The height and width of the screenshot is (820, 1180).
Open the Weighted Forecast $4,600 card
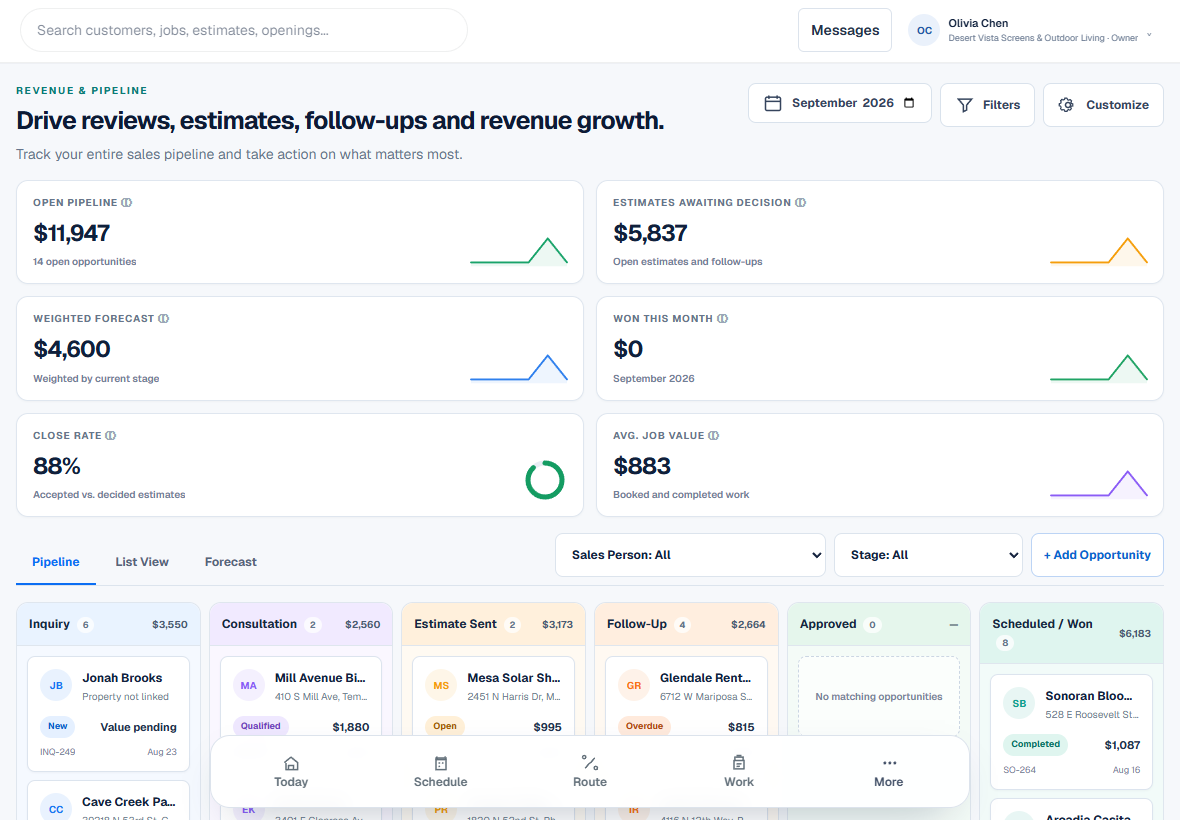(300, 348)
